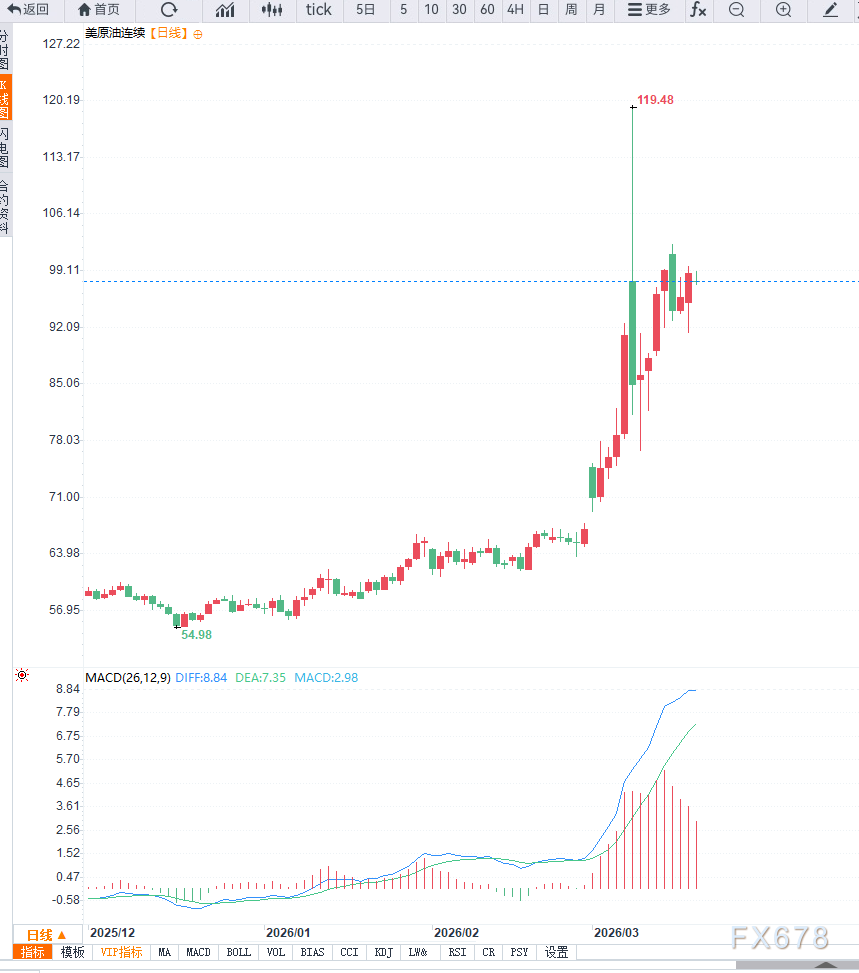Open the pencil drawing tool
Screen dimensions: 859x973
[830, 10]
